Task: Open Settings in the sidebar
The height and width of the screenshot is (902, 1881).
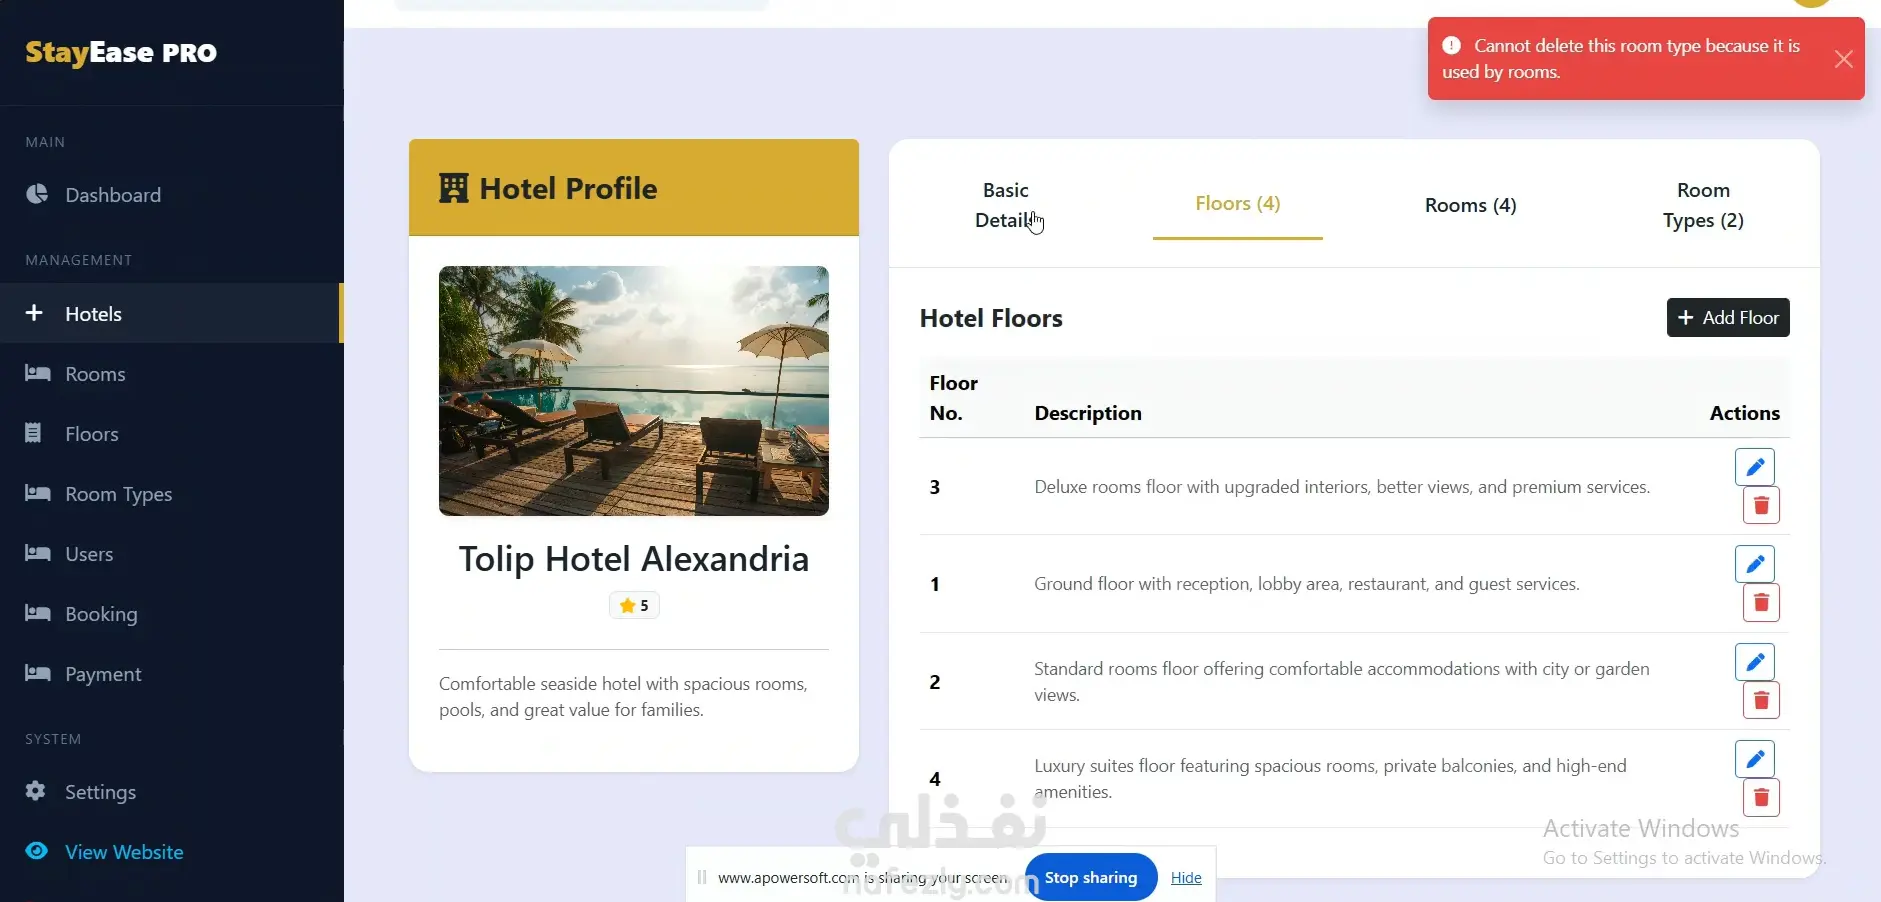Action: click(171, 791)
